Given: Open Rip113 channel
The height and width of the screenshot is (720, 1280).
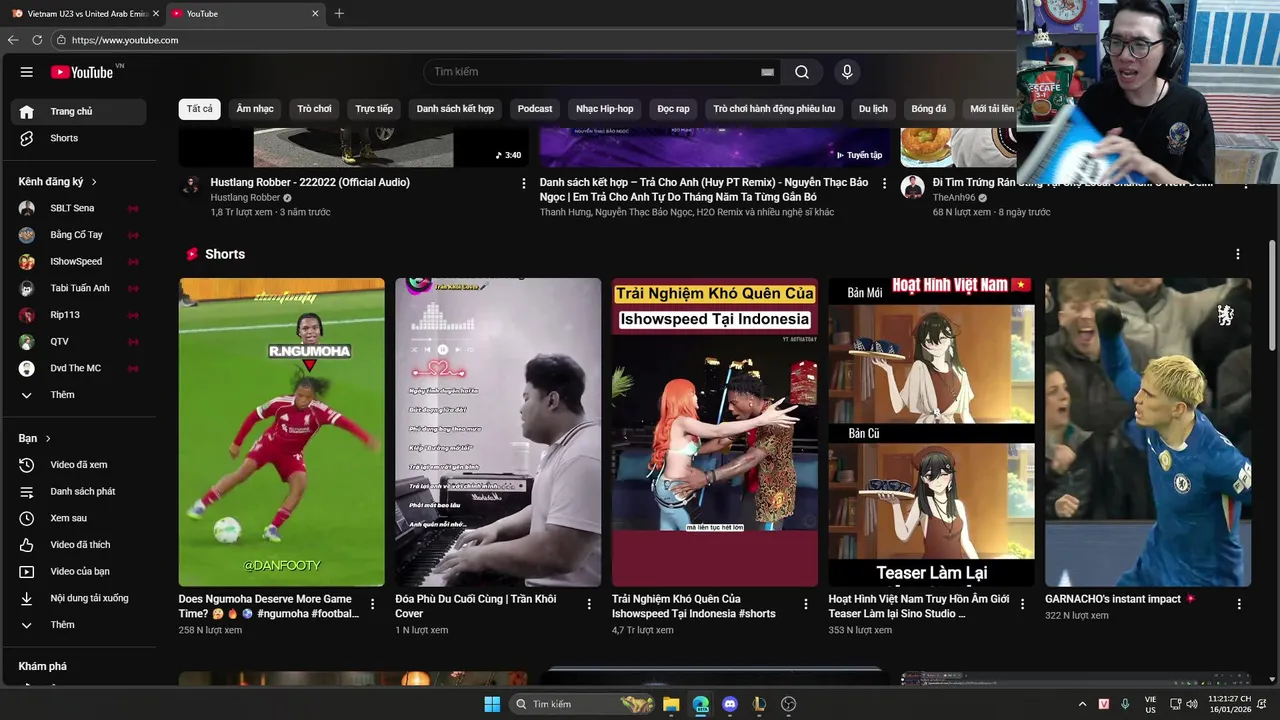Looking at the screenshot, I should tap(78, 315).
